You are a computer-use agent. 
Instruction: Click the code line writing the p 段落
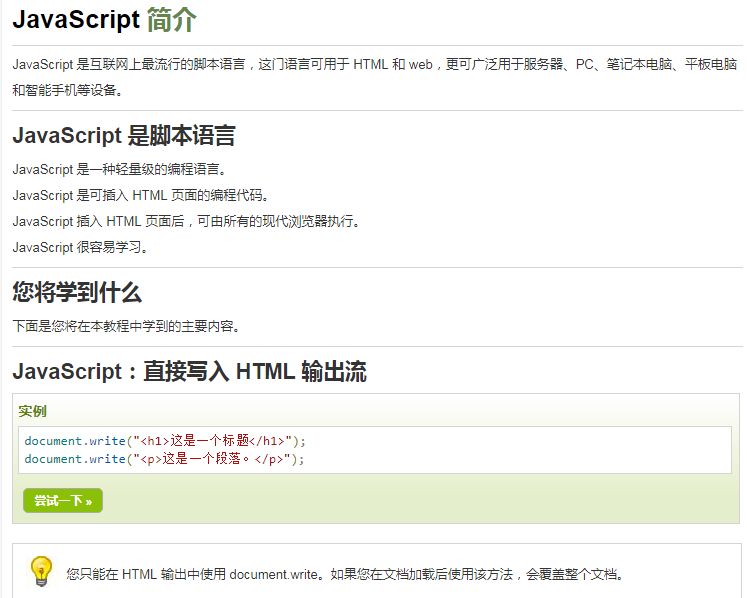(164, 459)
